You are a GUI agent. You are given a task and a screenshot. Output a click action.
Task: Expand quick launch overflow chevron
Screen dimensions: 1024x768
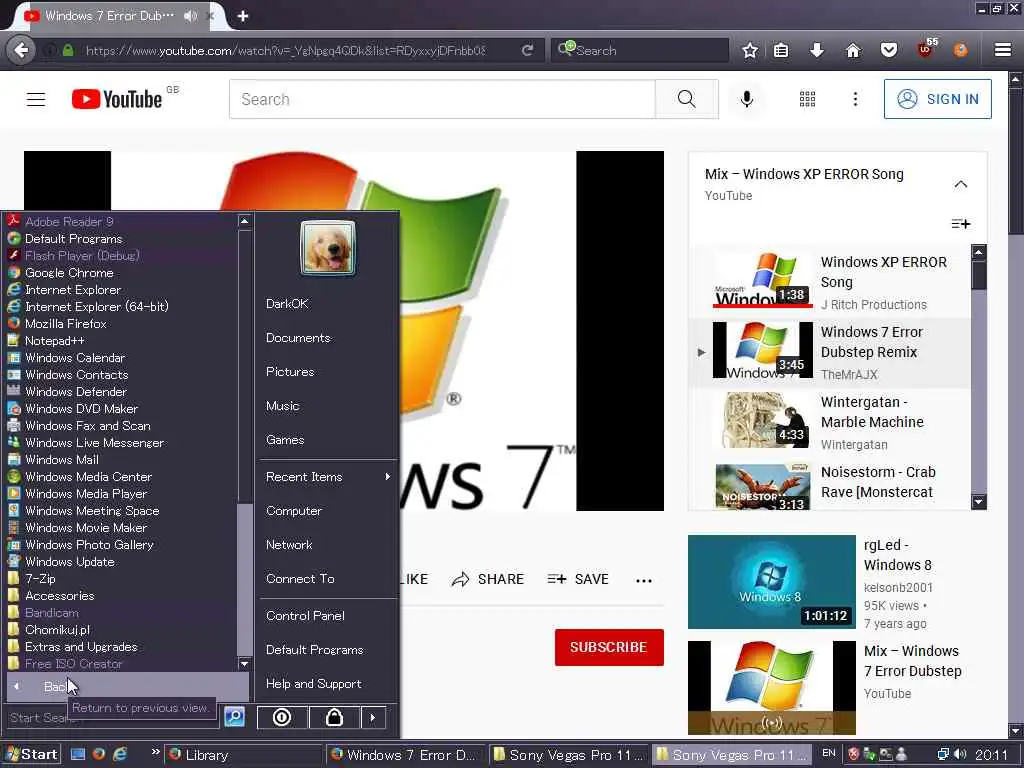click(x=155, y=752)
